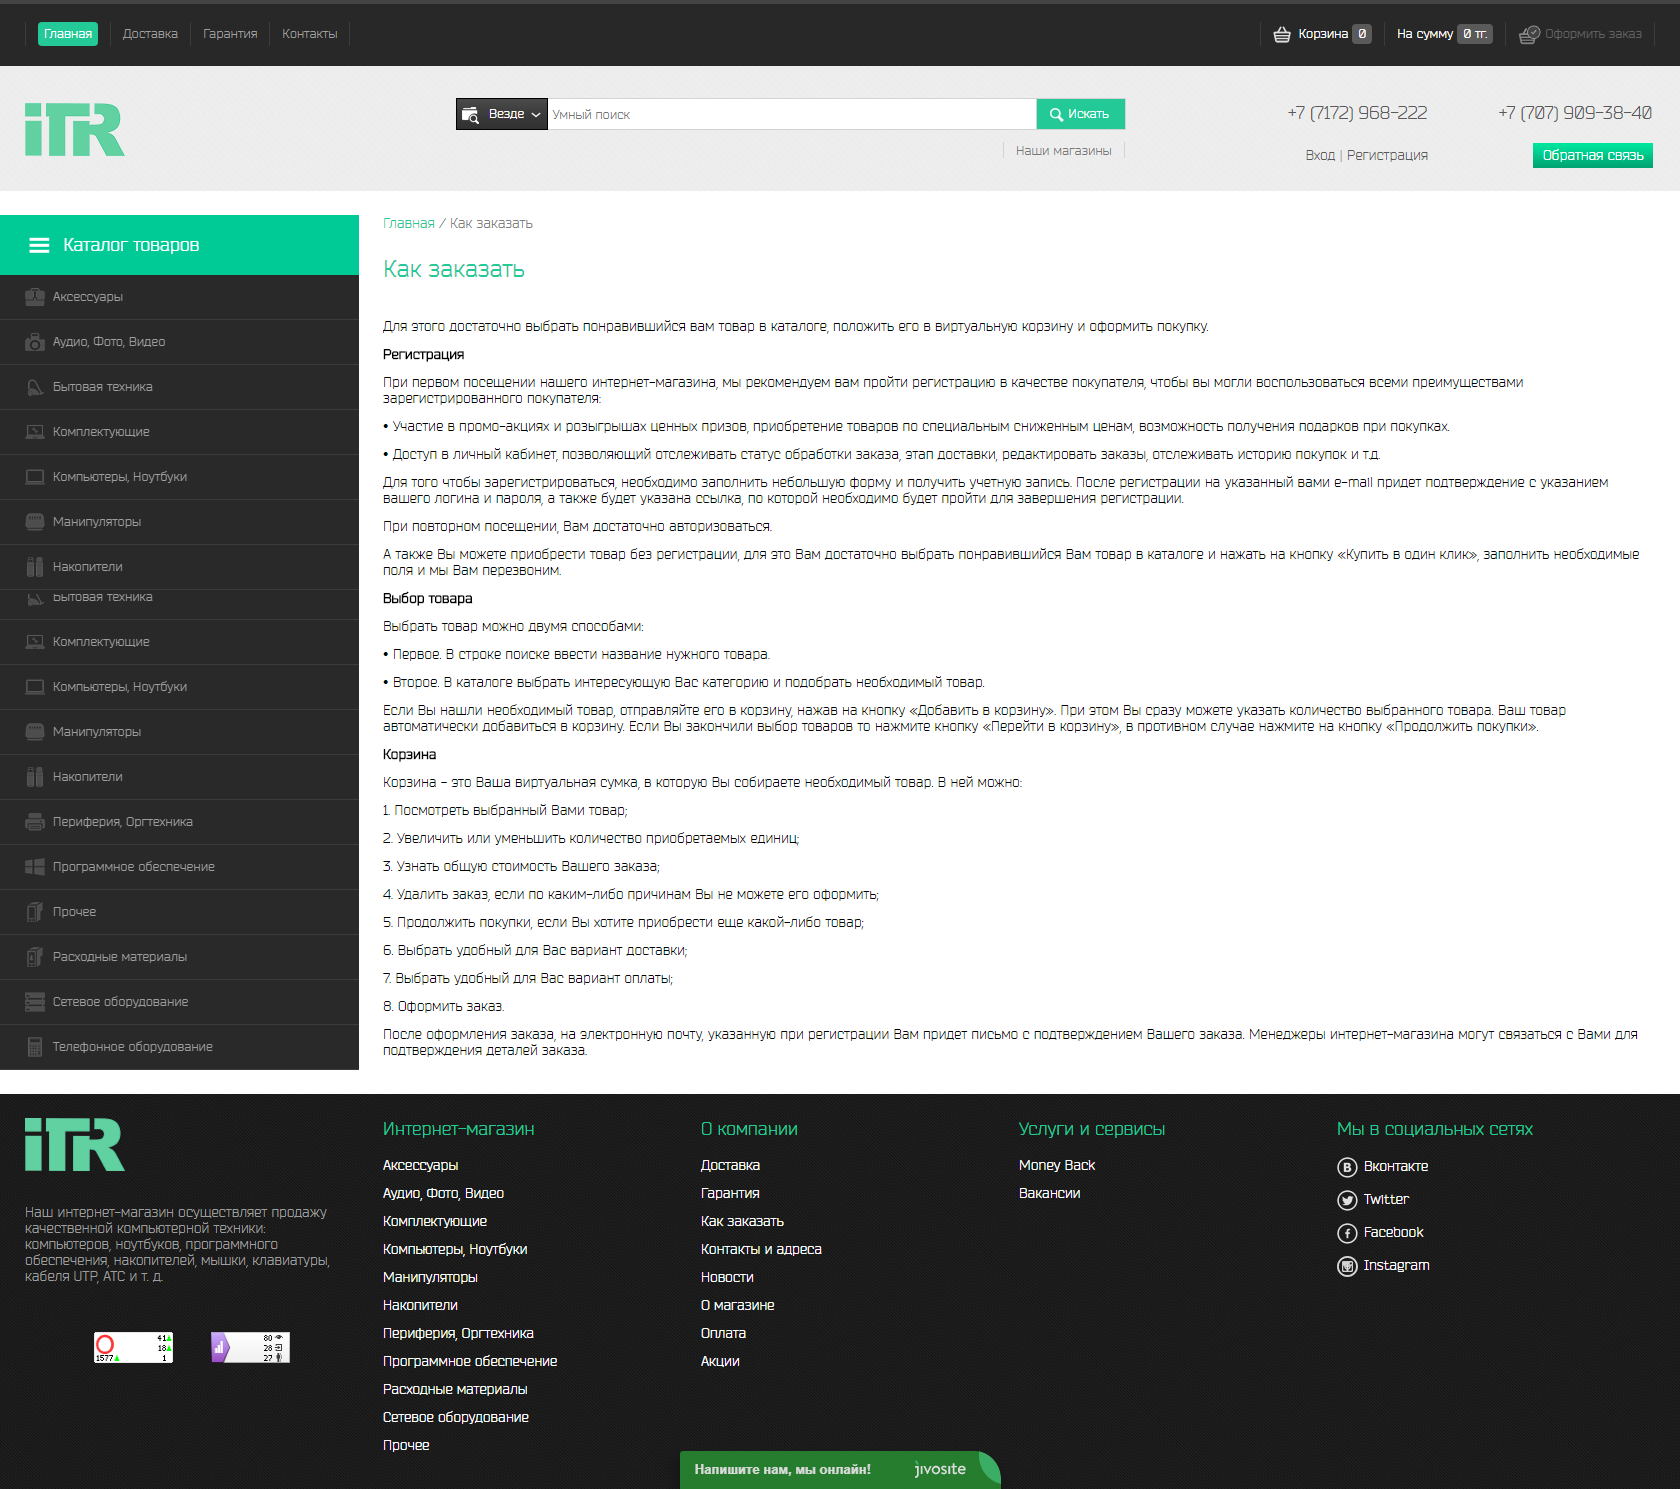Click the printer icon for Периферия, Оргтехника
Image resolution: width=1680 pixels, height=1489 pixels.
pyautogui.click(x=35, y=822)
